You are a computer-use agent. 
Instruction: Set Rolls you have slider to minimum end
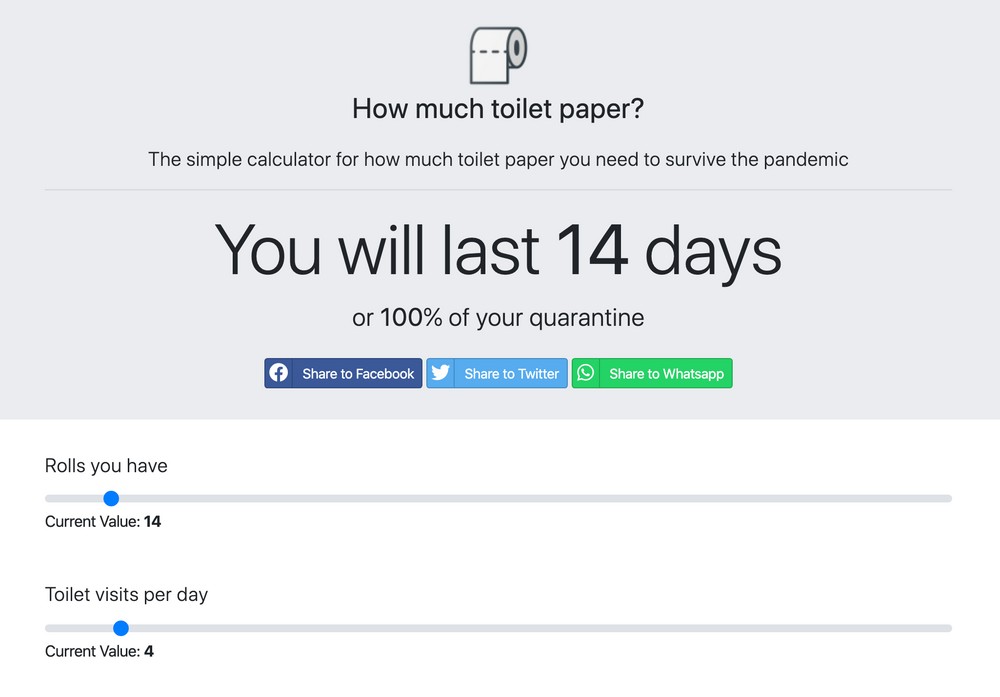point(47,498)
